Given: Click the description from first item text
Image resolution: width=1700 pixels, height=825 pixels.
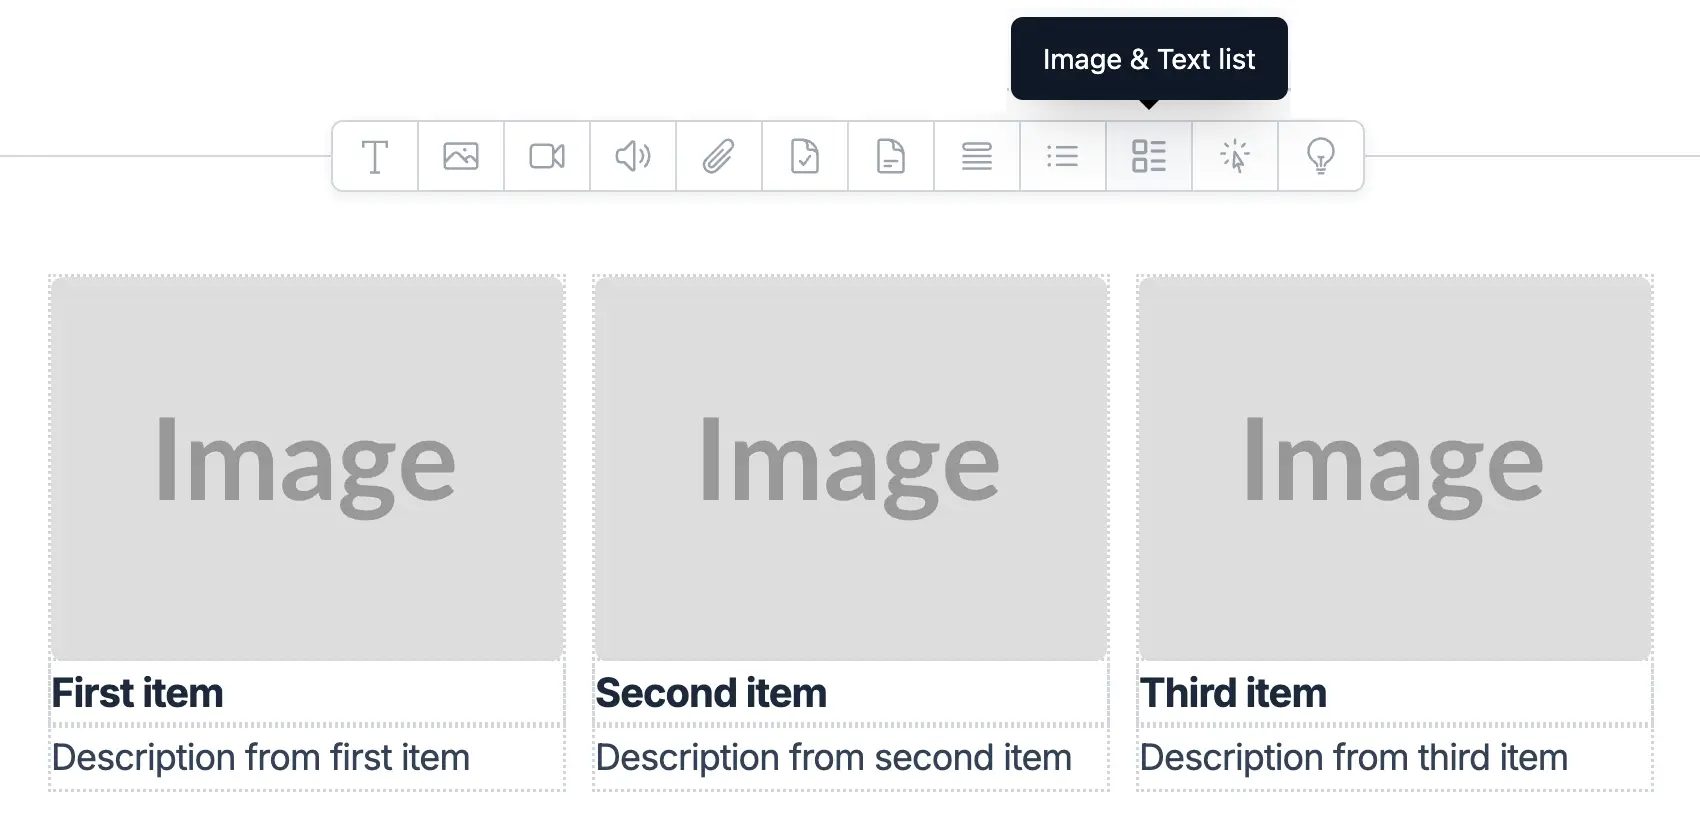Looking at the screenshot, I should coord(262,757).
